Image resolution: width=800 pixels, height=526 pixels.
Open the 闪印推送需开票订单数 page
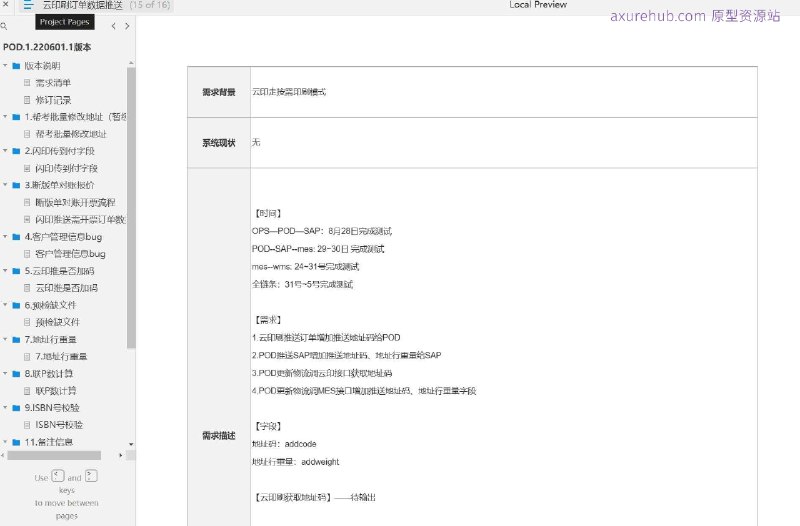click(80, 219)
